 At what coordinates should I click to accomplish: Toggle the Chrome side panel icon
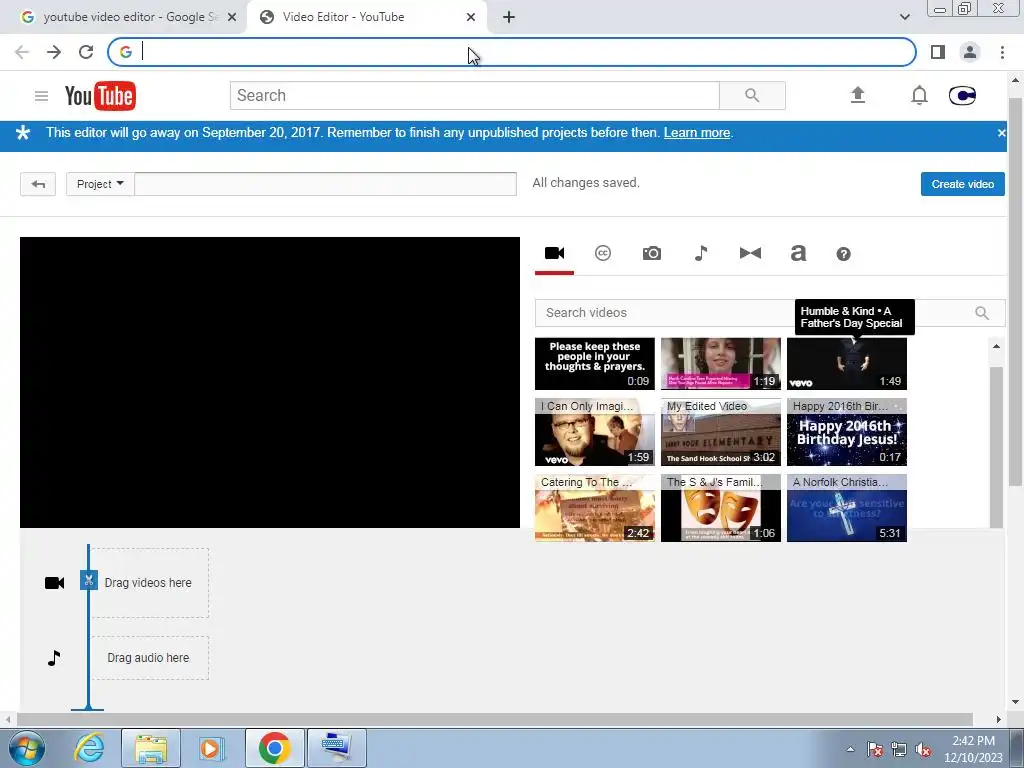[938, 52]
